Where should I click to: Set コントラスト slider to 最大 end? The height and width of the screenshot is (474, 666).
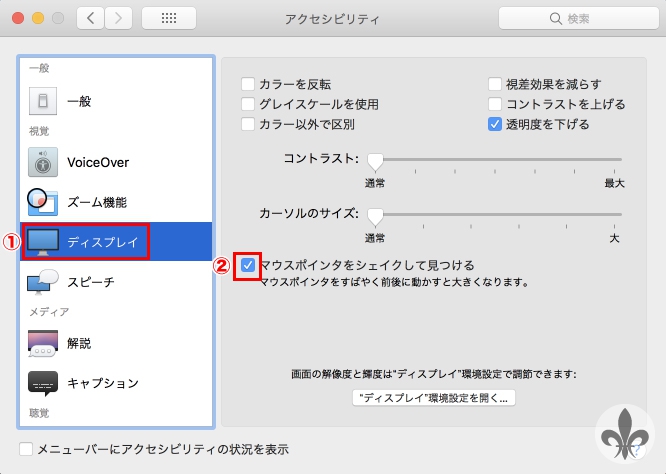point(614,159)
